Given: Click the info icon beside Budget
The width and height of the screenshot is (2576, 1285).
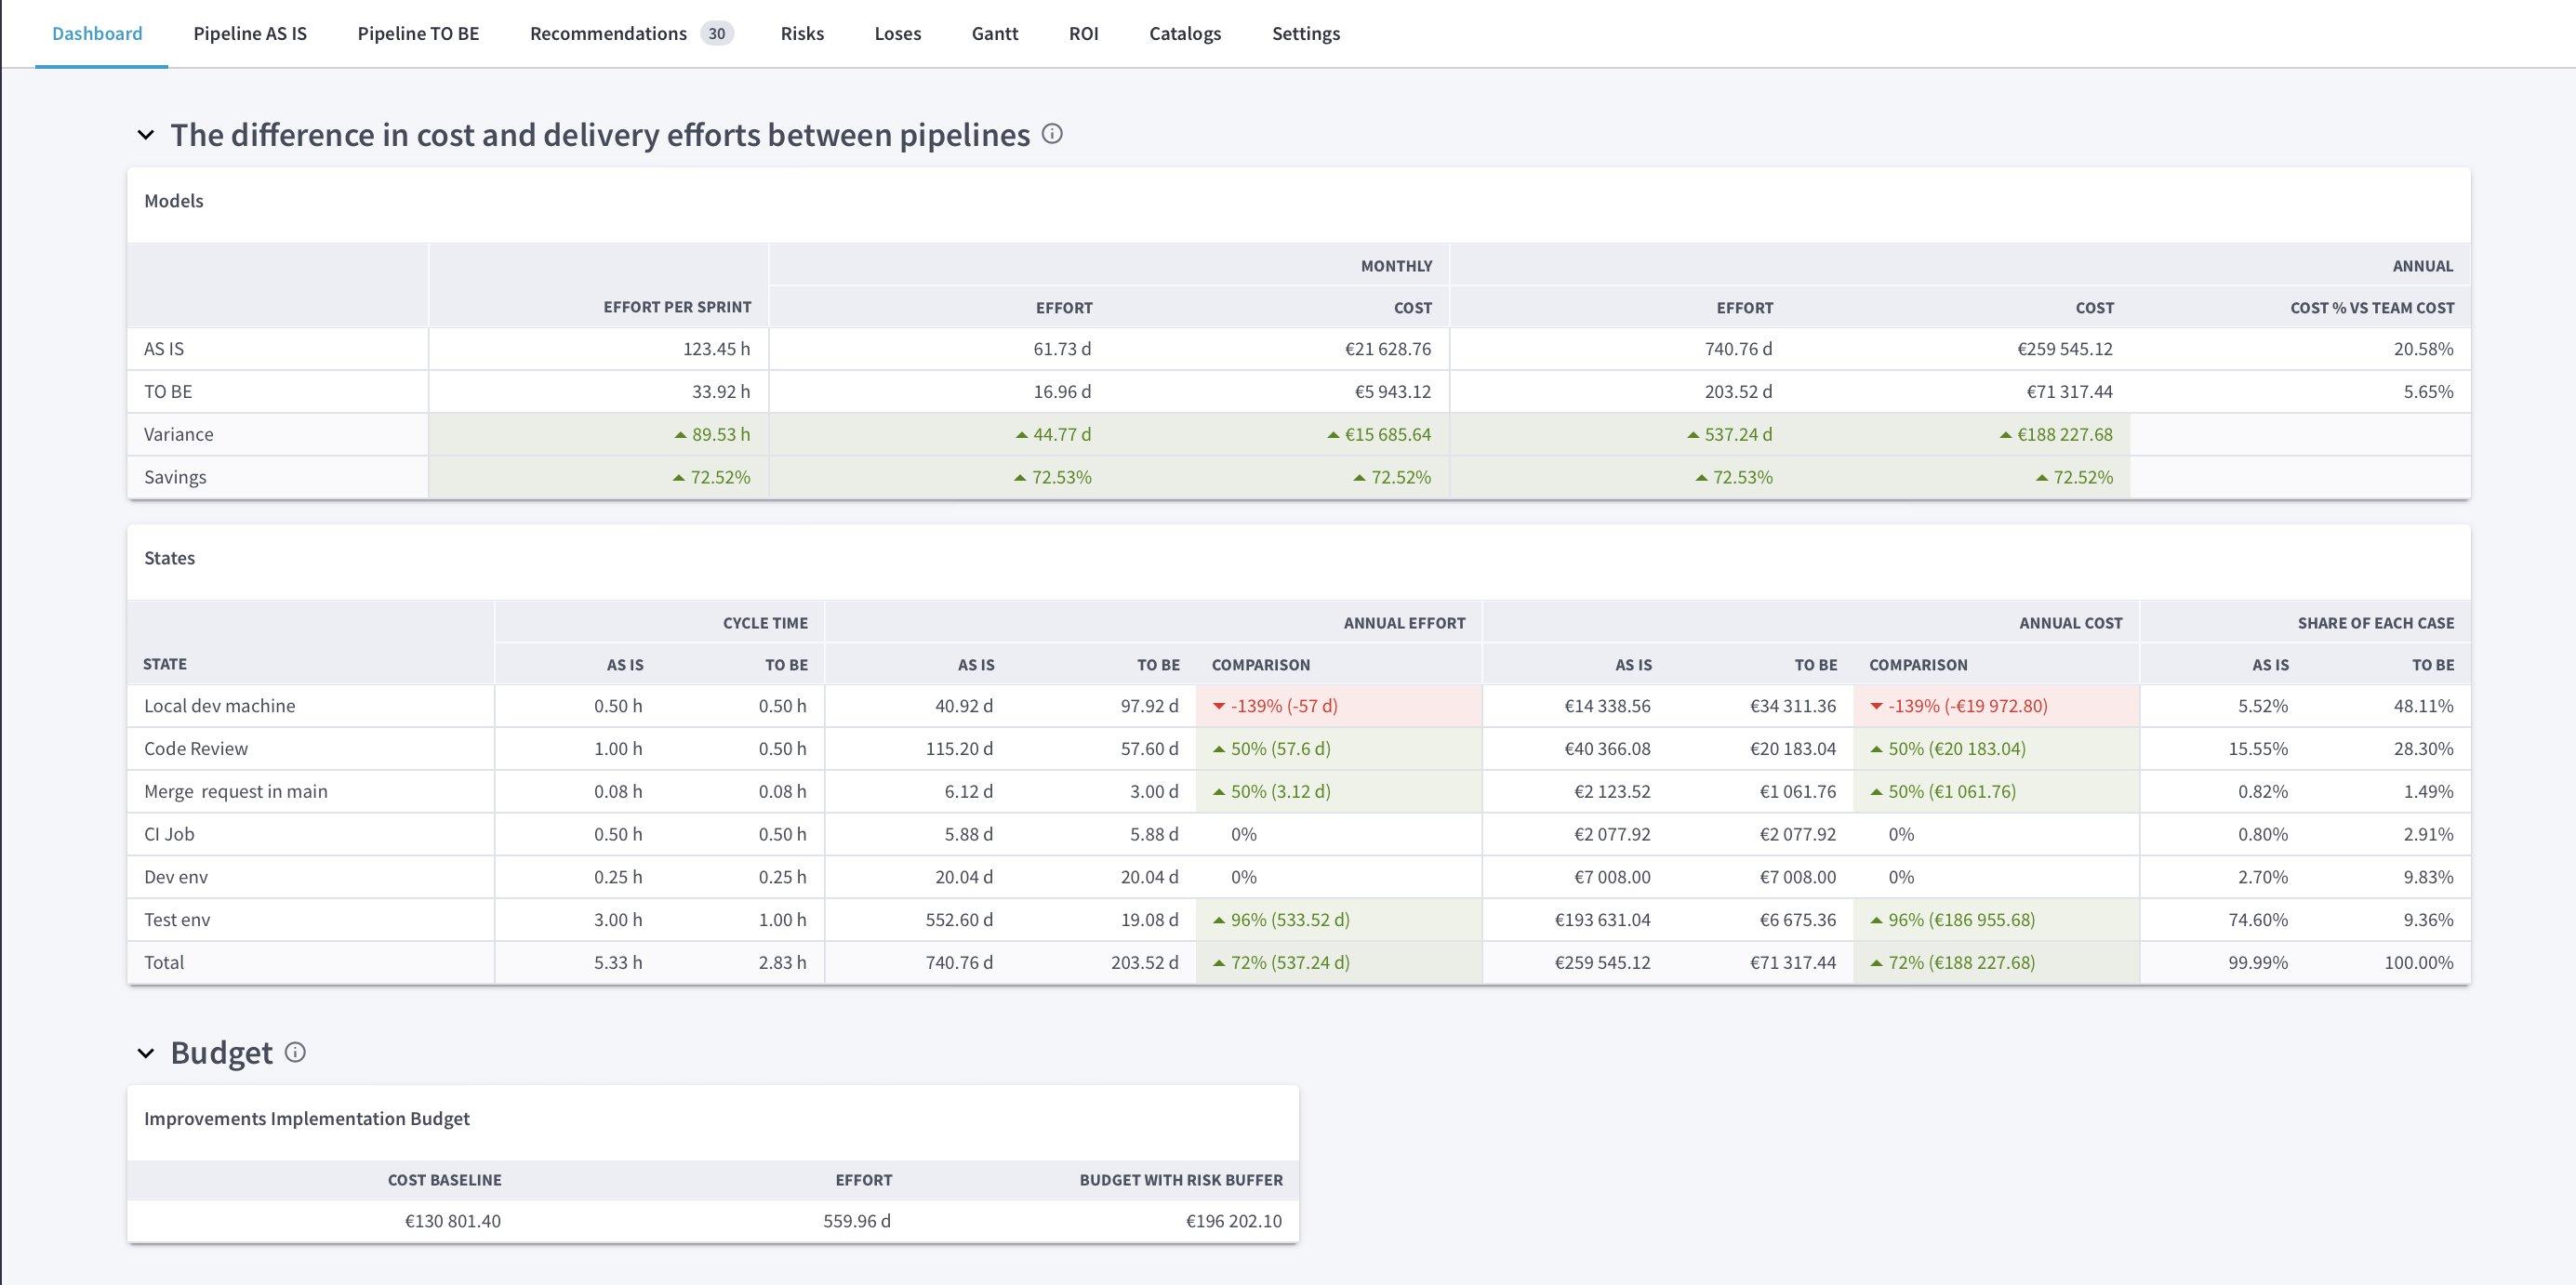Looking at the screenshot, I should click(x=295, y=1053).
